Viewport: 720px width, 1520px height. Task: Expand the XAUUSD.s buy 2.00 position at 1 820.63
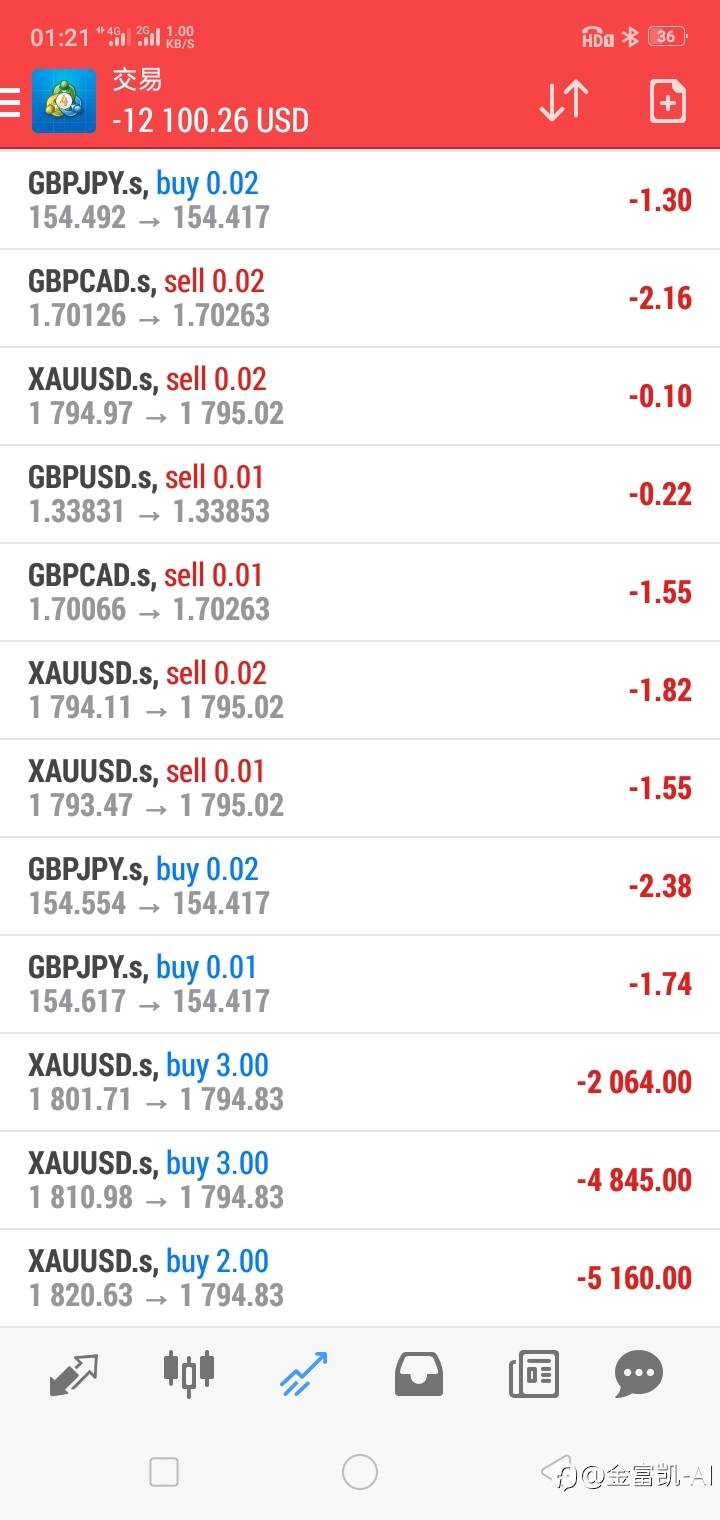(x=360, y=1278)
